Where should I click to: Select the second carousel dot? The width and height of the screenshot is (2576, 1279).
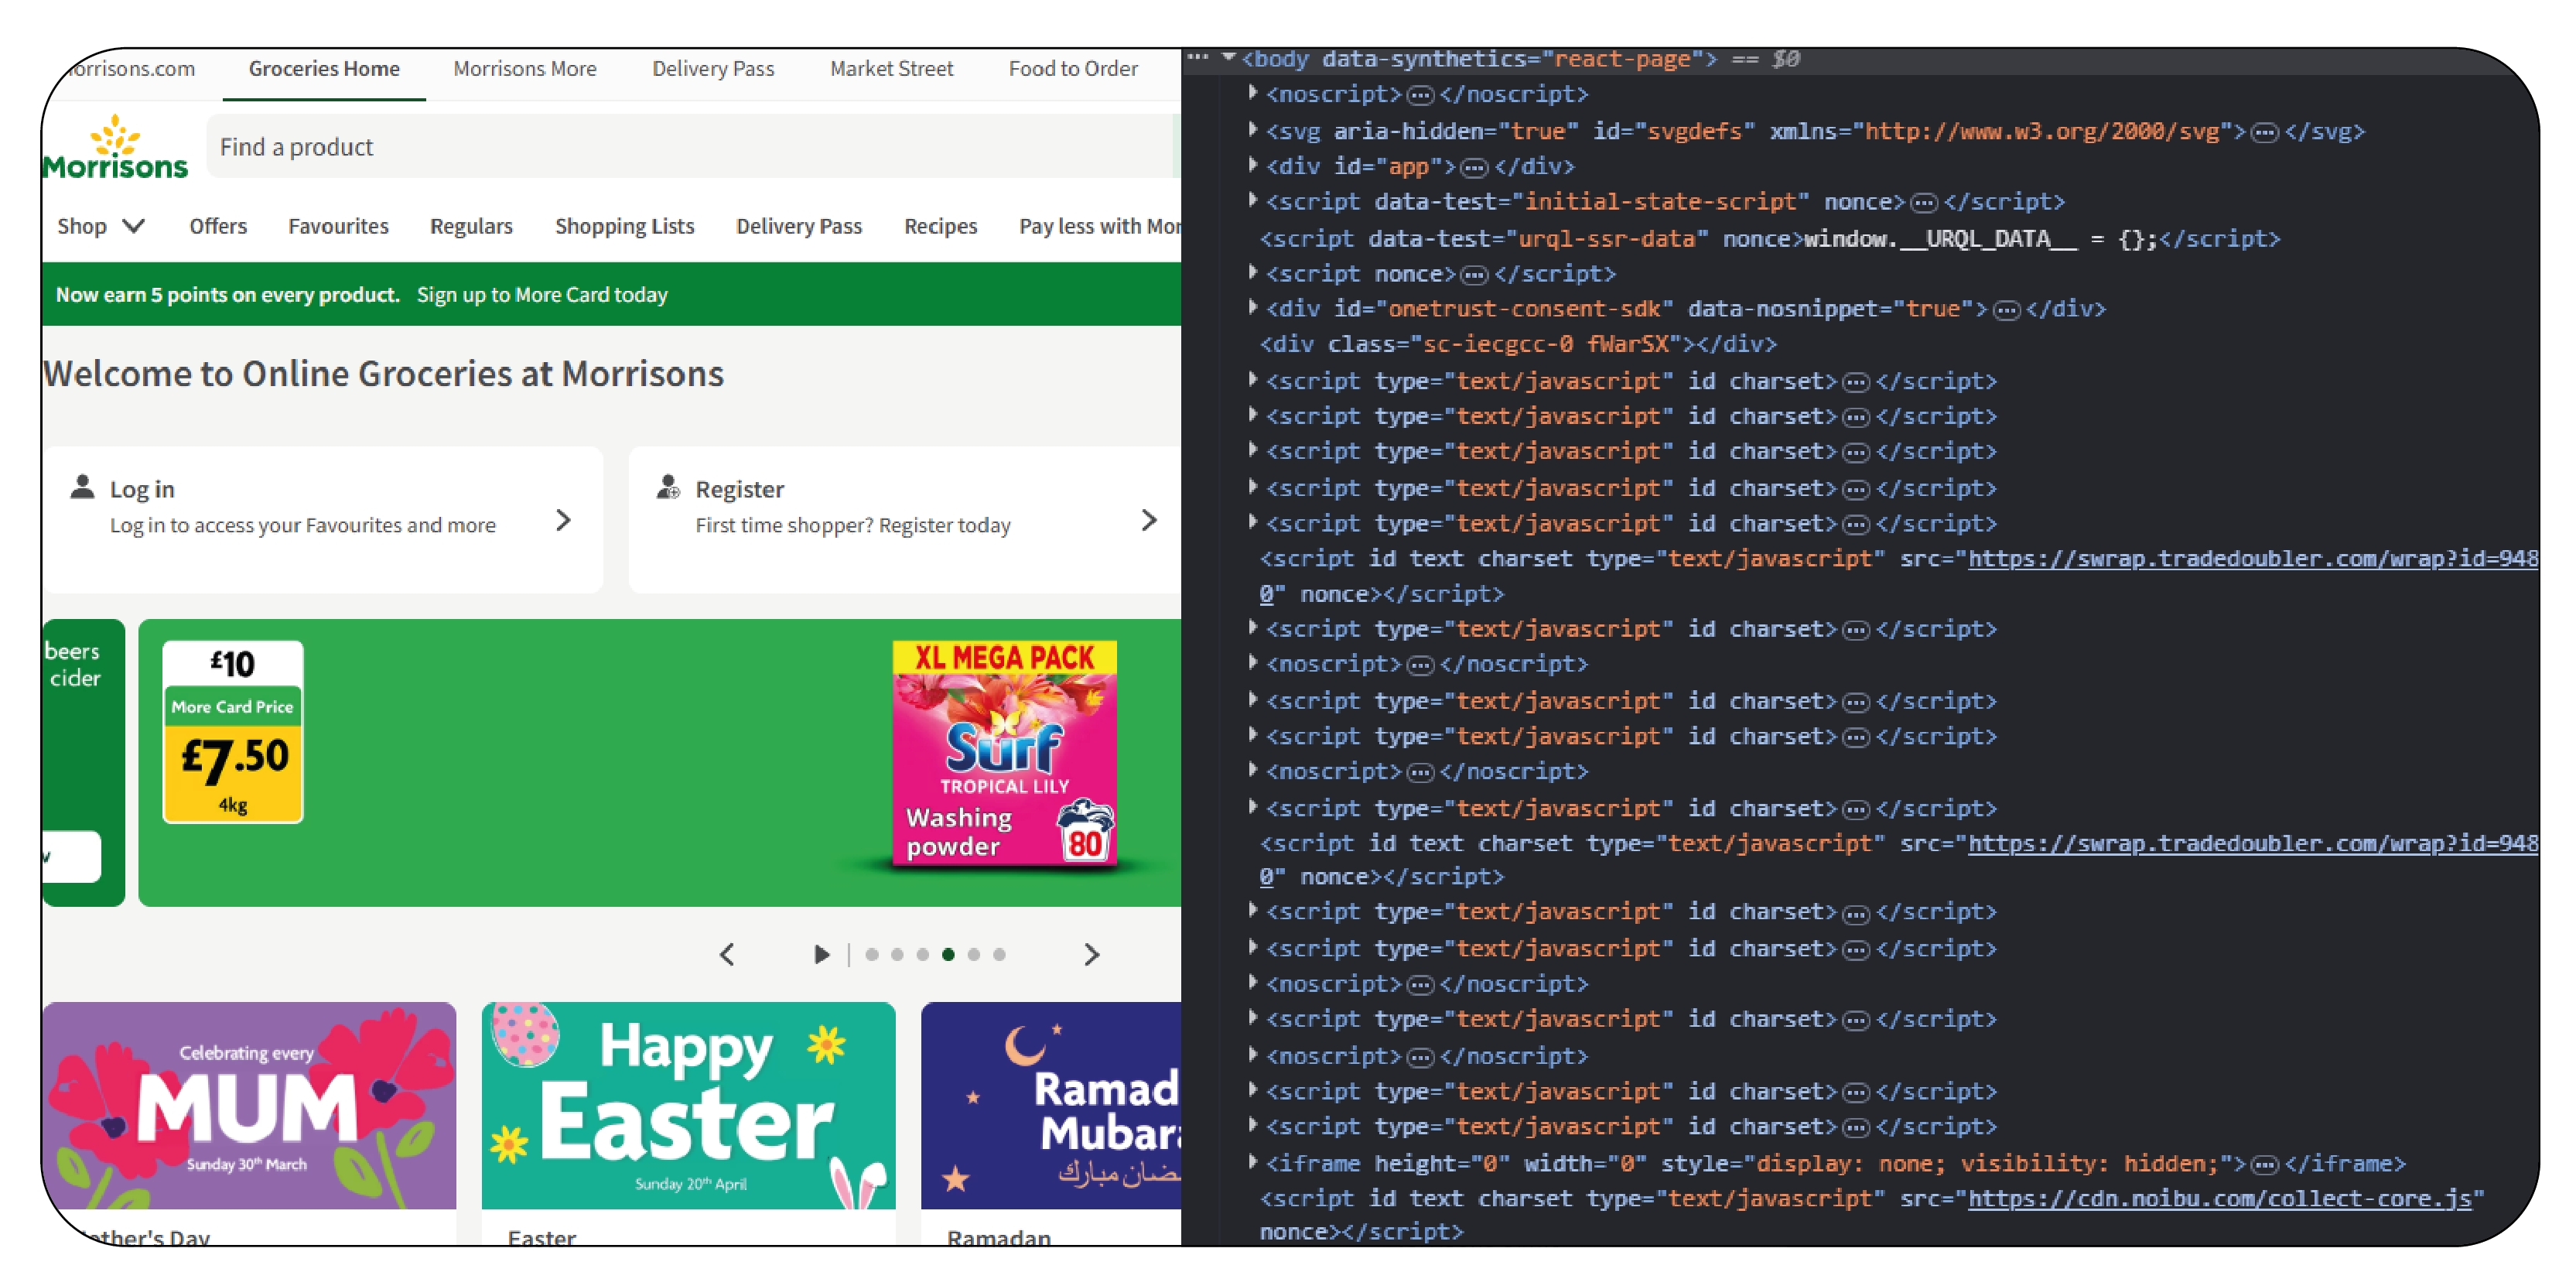[897, 954]
